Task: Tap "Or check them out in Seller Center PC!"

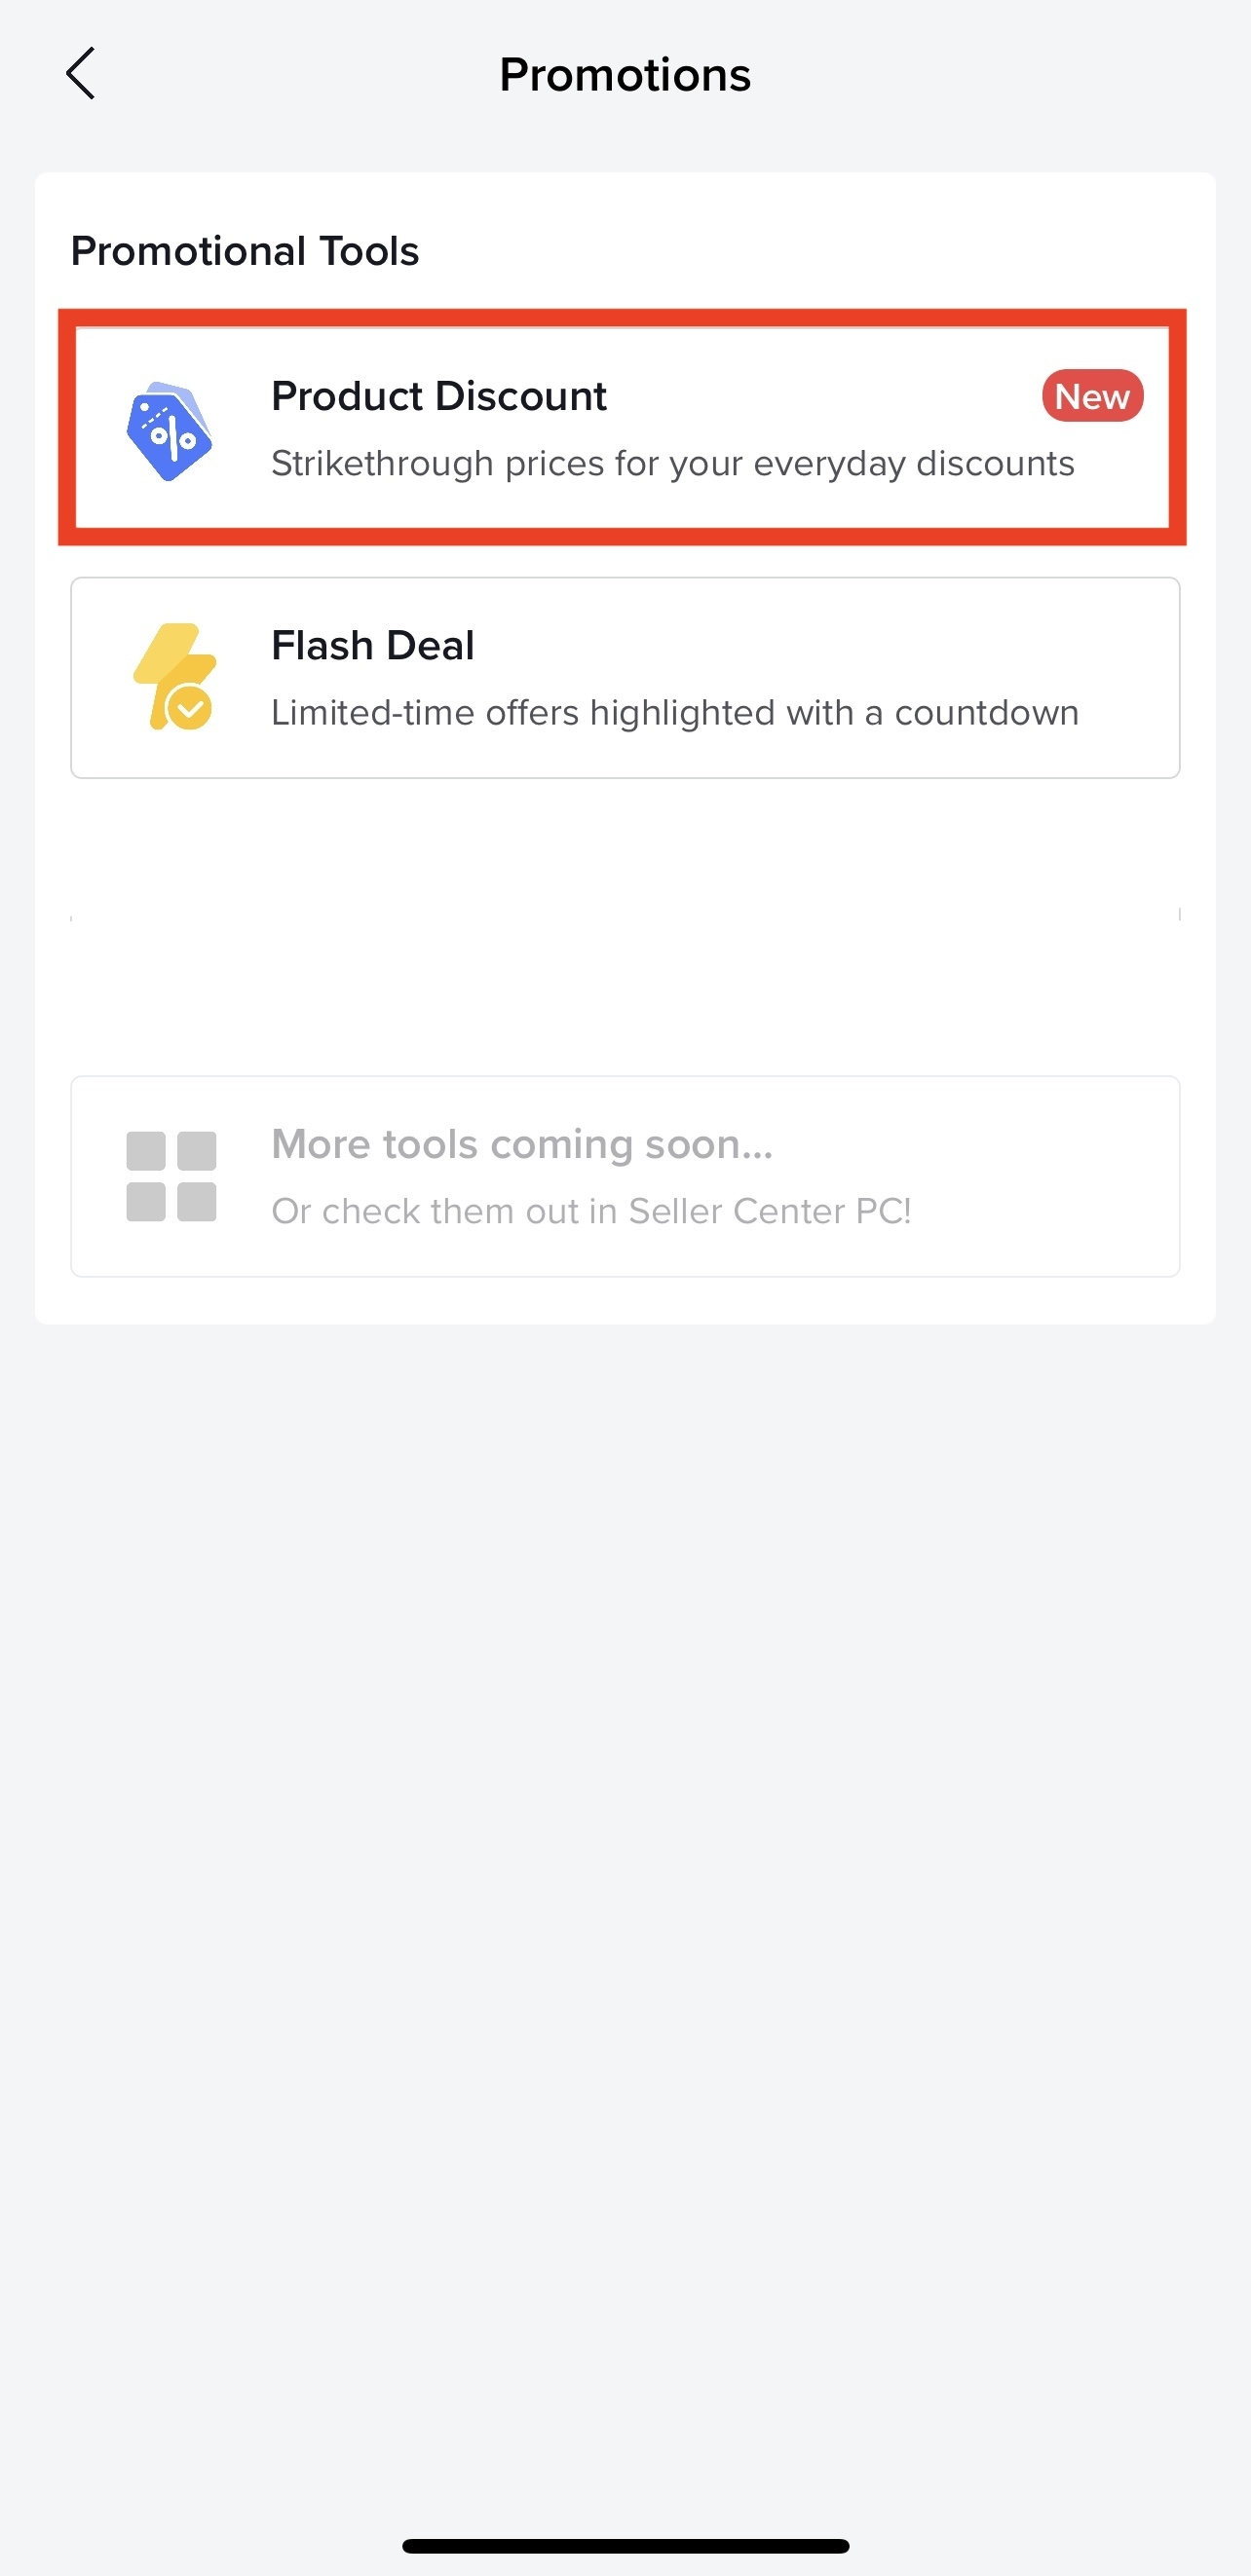Action: [590, 1211]
